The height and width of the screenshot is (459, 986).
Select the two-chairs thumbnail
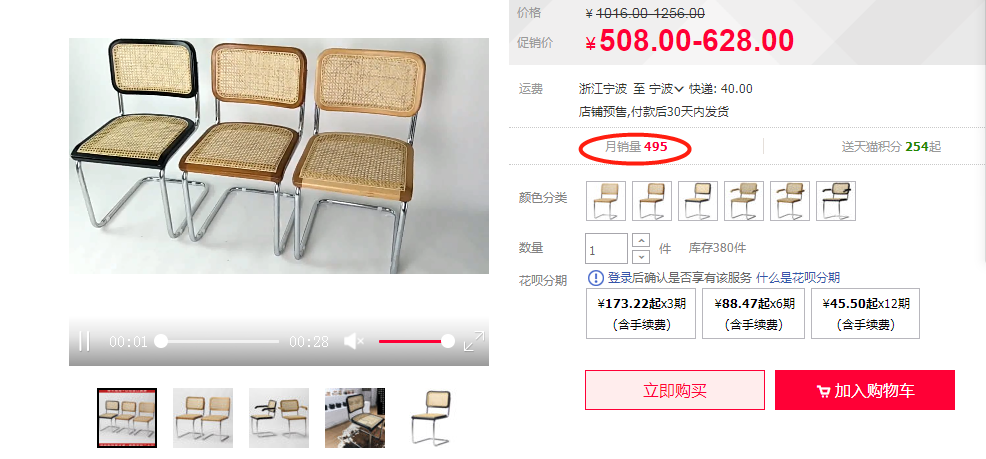203,418
